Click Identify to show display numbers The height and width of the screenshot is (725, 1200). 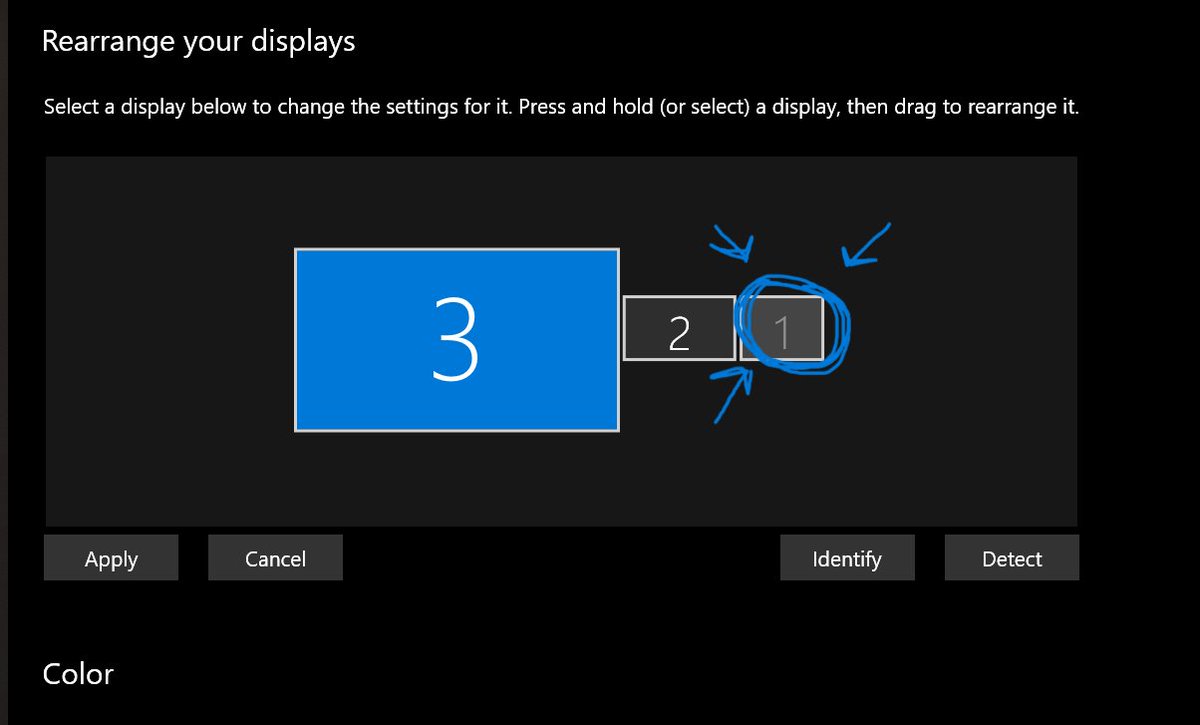[x=847, y=558]
